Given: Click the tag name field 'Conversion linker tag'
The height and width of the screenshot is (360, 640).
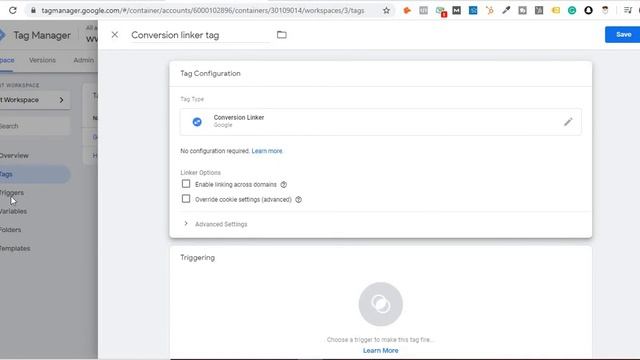Looking at the screenshot, I should [x=200, y=35].
